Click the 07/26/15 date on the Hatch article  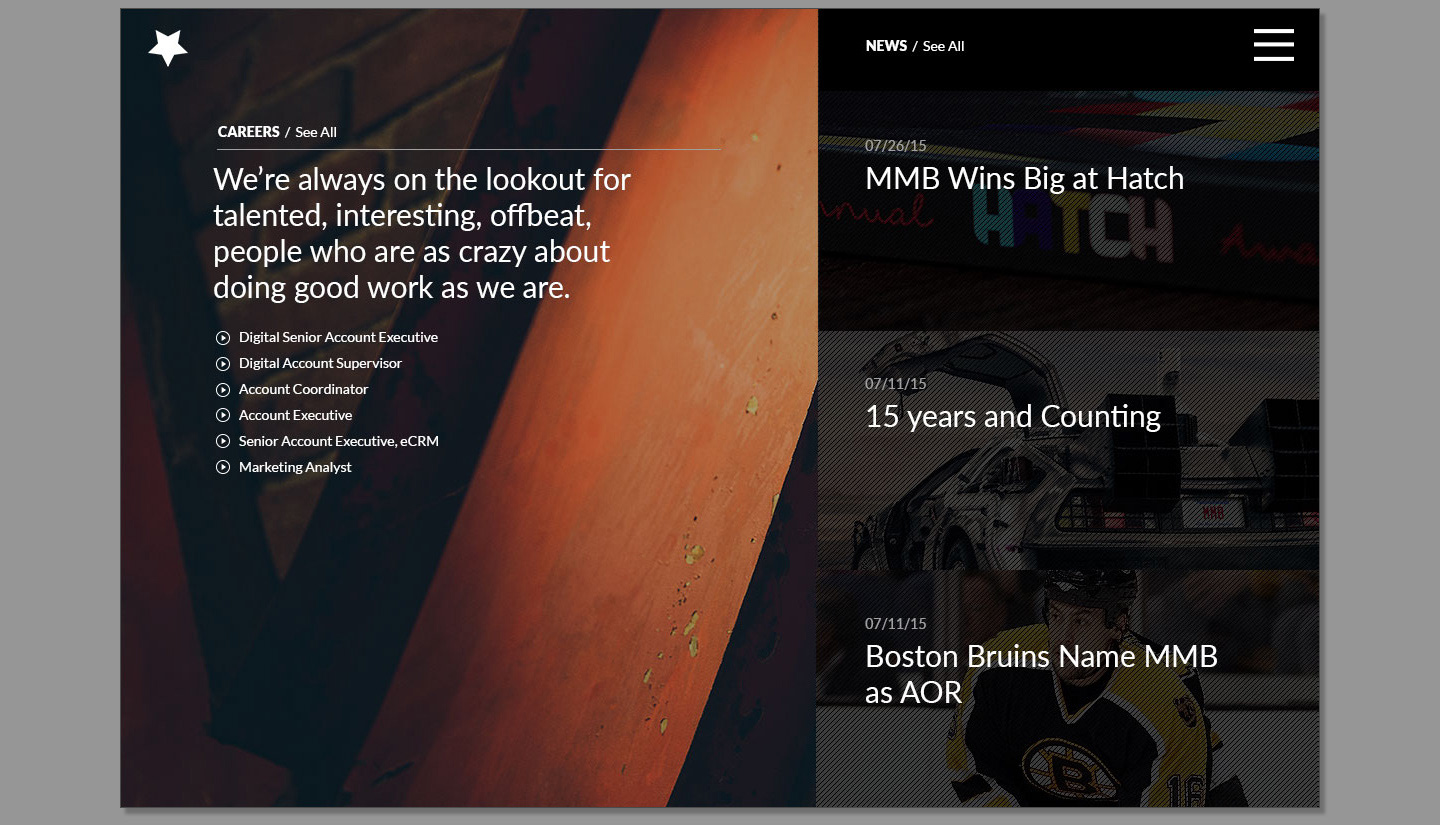(x=896, y=146)
